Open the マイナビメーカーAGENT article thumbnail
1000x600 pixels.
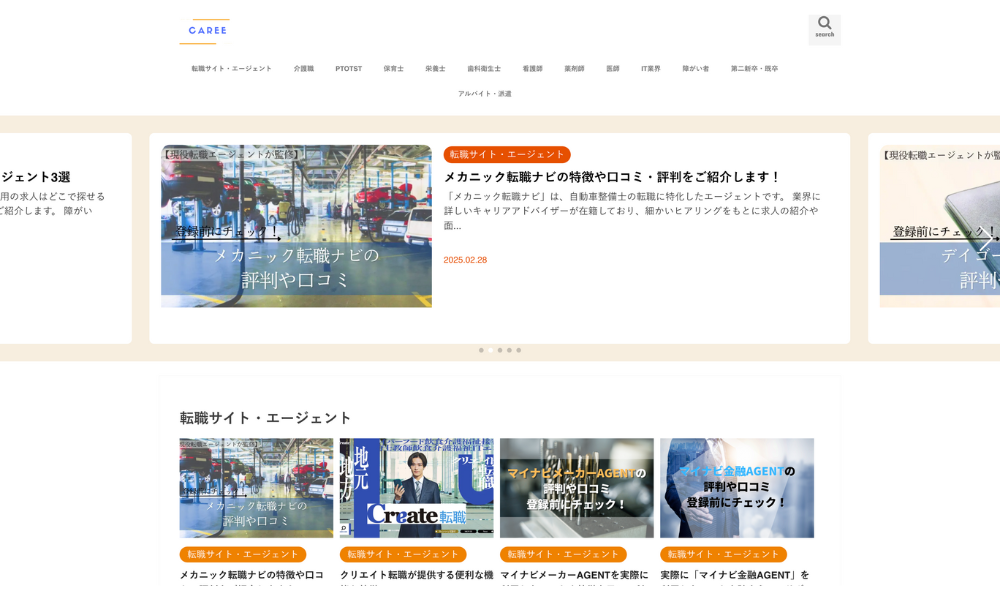[x=576, y=488]
